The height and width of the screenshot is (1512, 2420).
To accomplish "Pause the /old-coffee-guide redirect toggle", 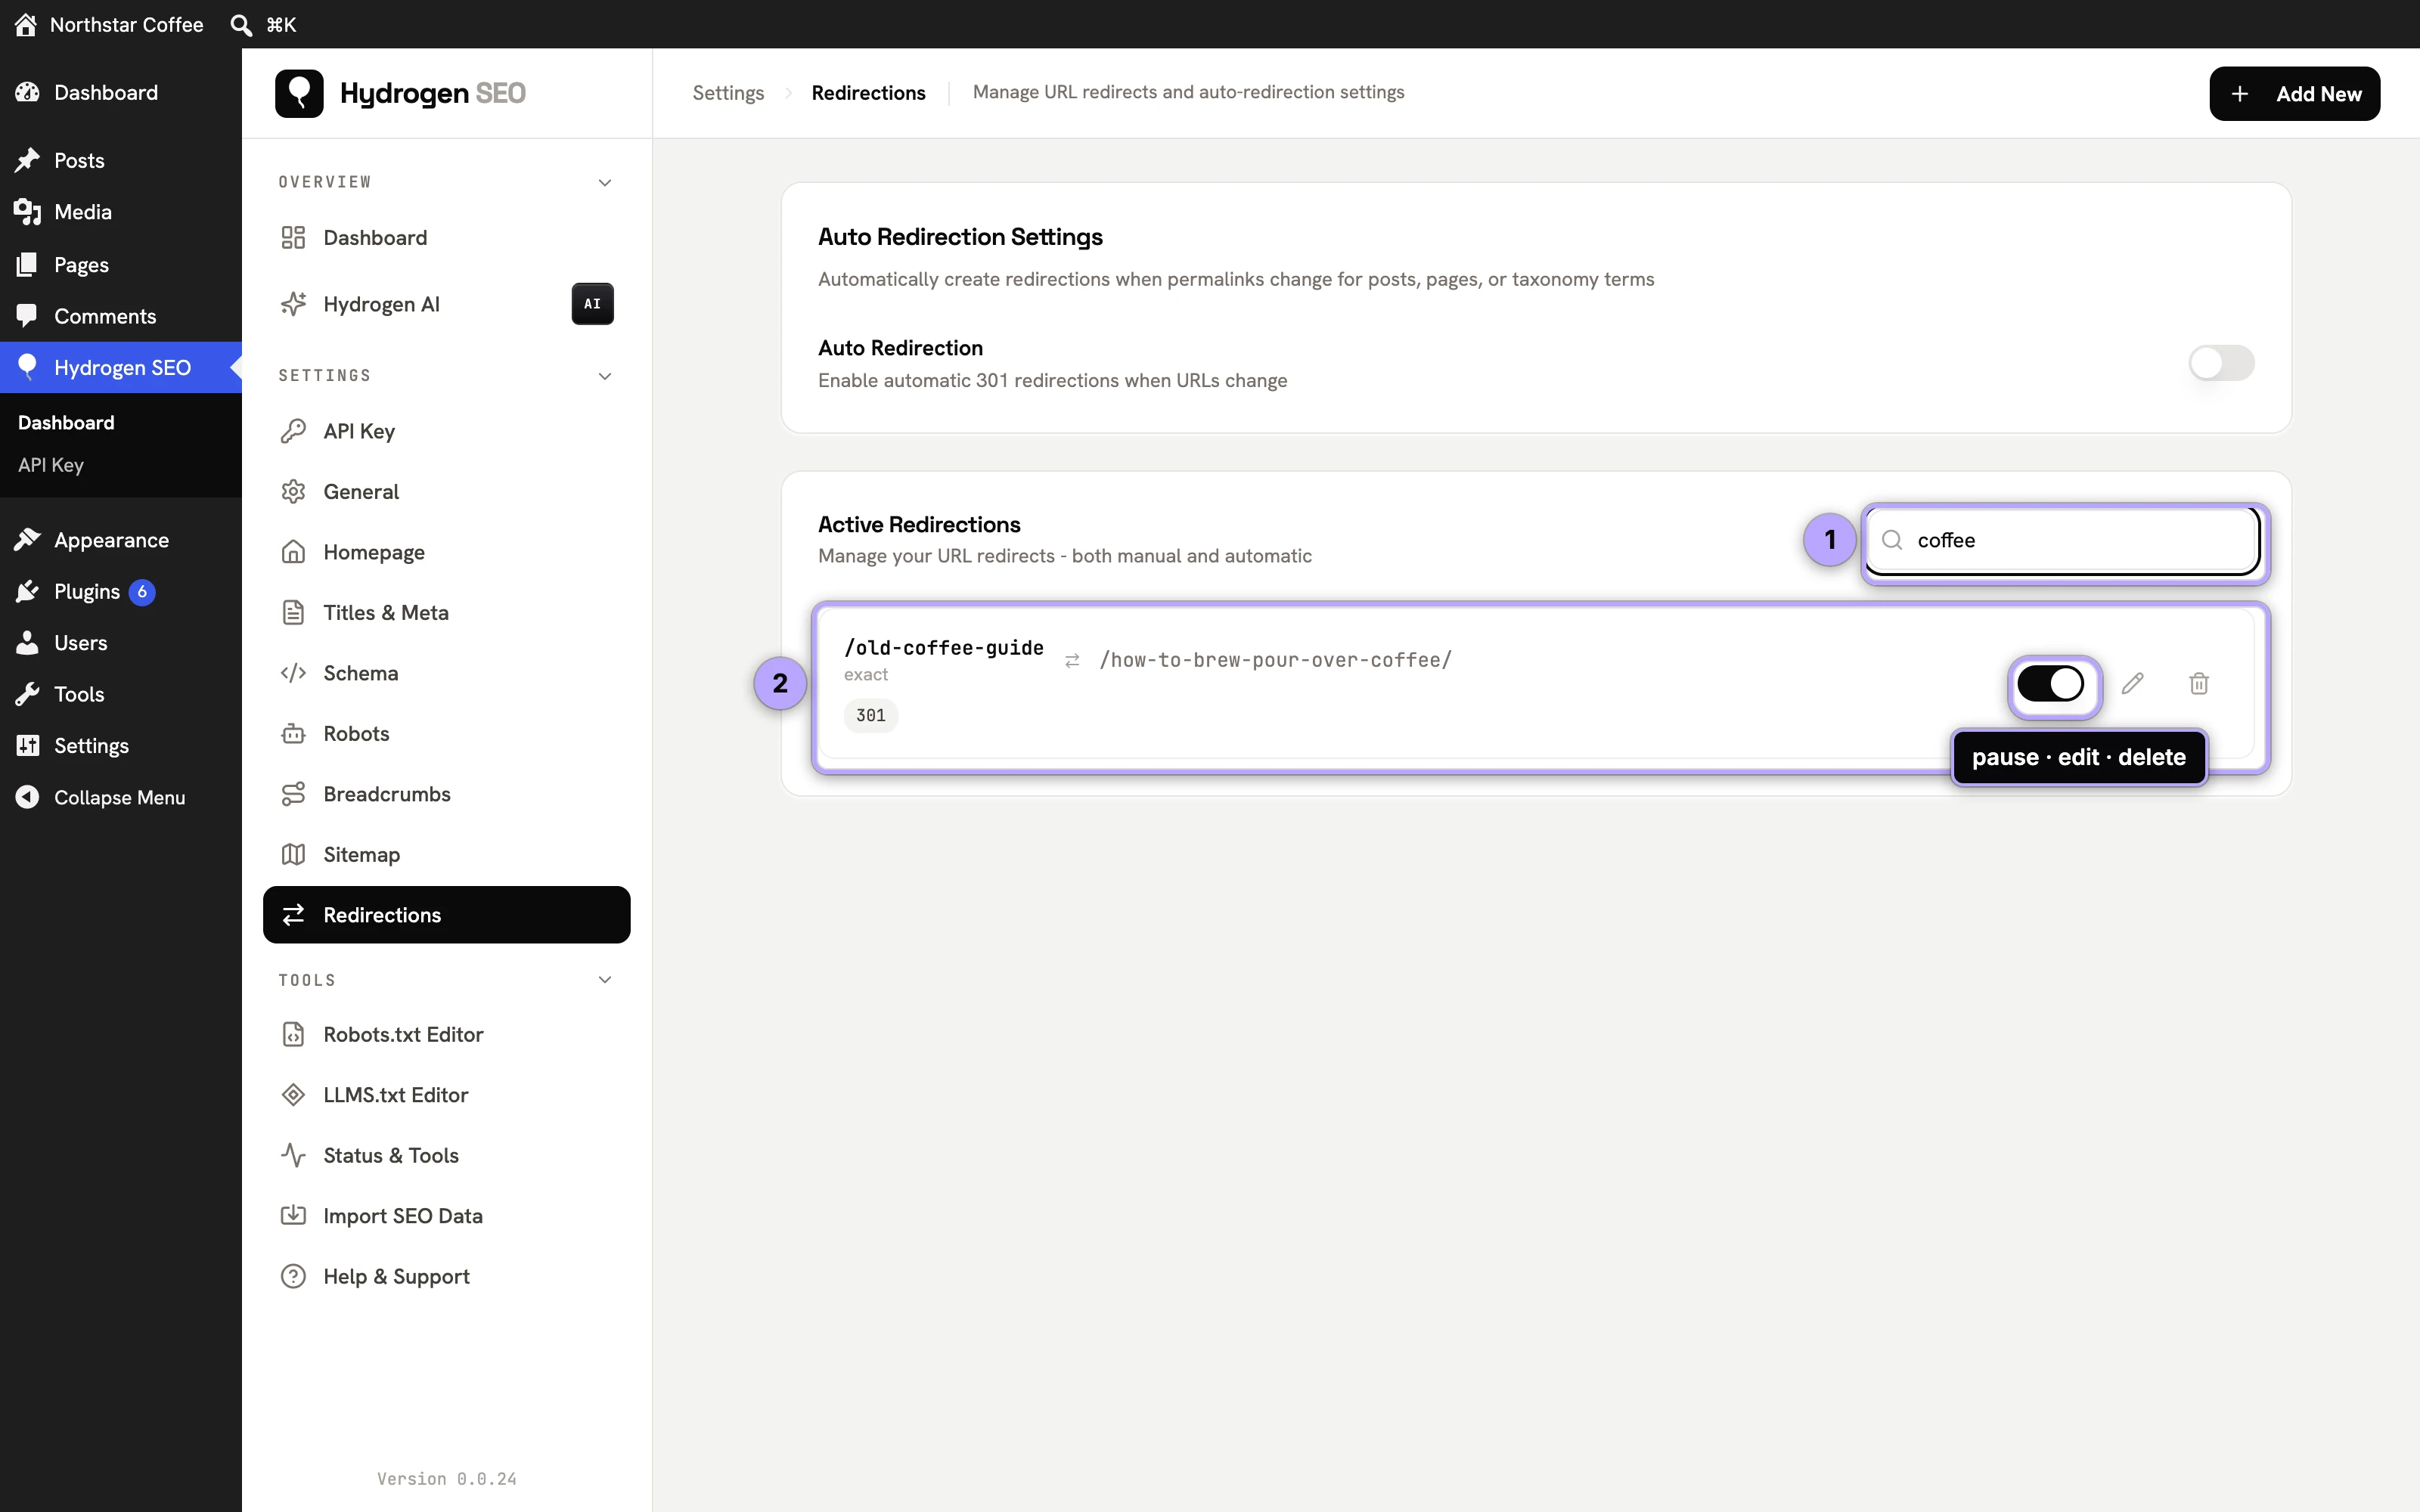I will [x=2050, y=684].
